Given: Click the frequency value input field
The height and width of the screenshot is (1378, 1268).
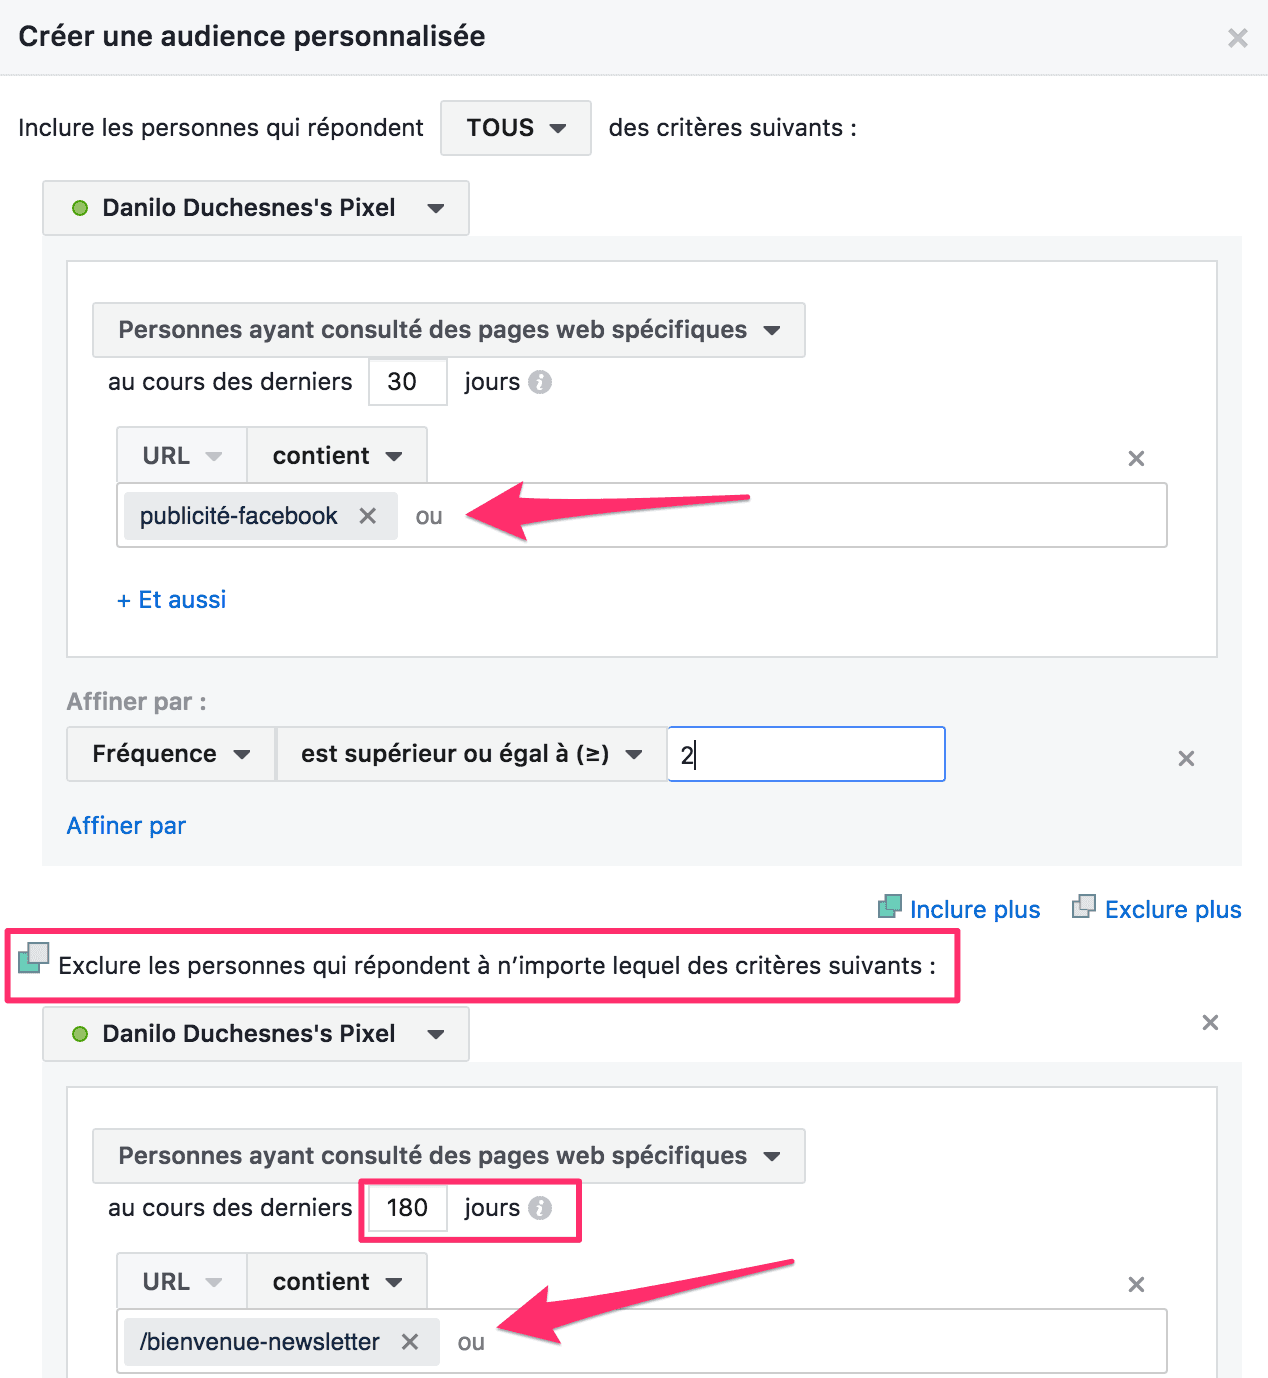Looking at the screenshot, I should [806, 754].
